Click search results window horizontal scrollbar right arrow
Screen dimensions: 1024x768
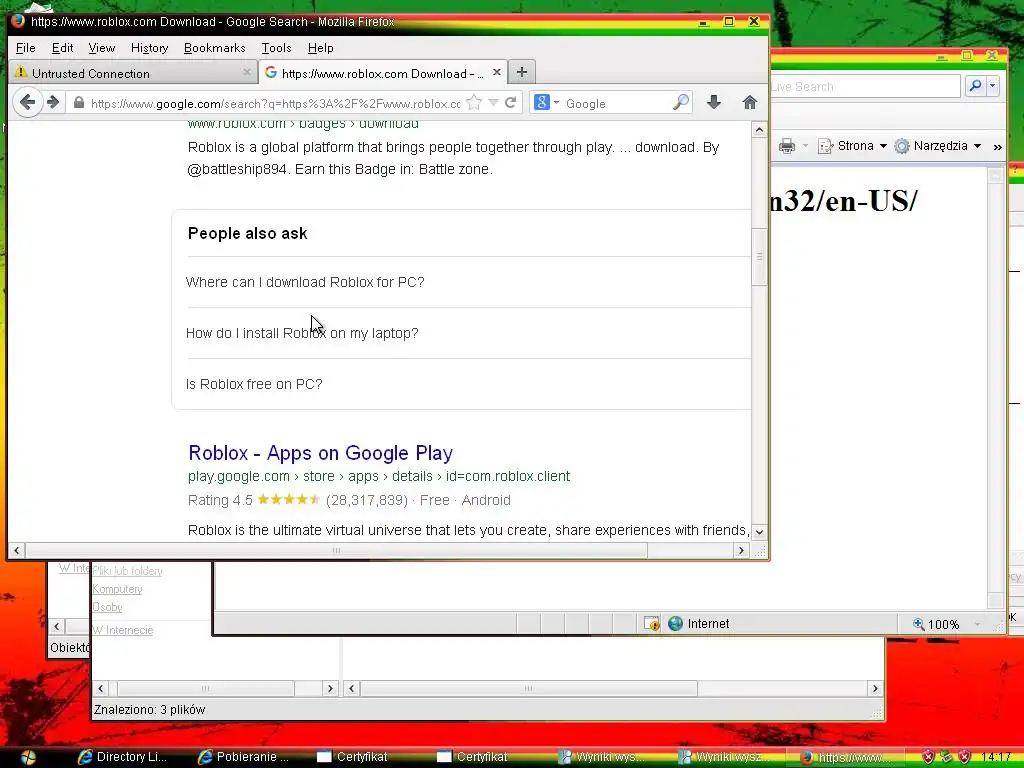(875, 688)
